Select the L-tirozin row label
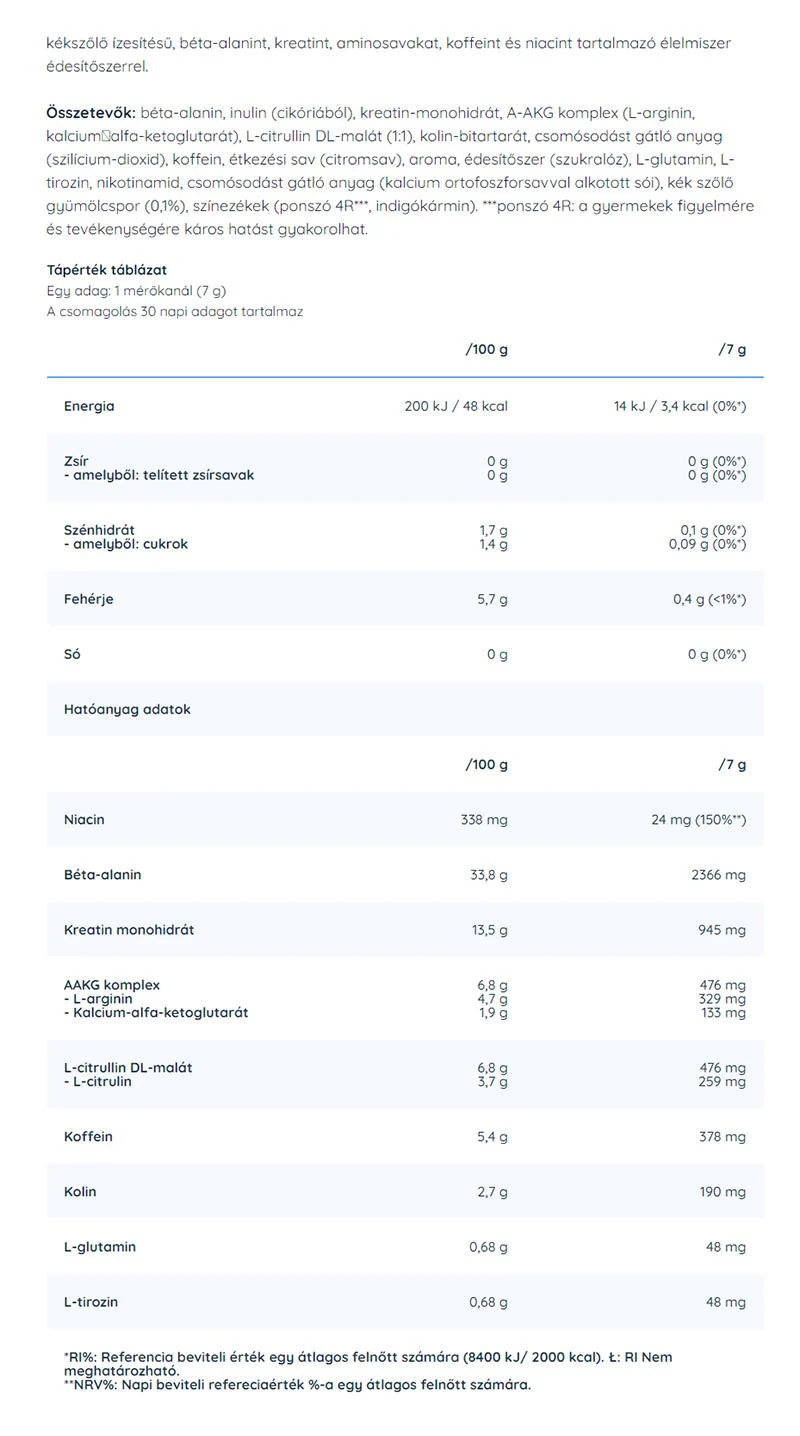Image resolution: width=800 pixels, height=1436 pixels. pos(91,1301)
